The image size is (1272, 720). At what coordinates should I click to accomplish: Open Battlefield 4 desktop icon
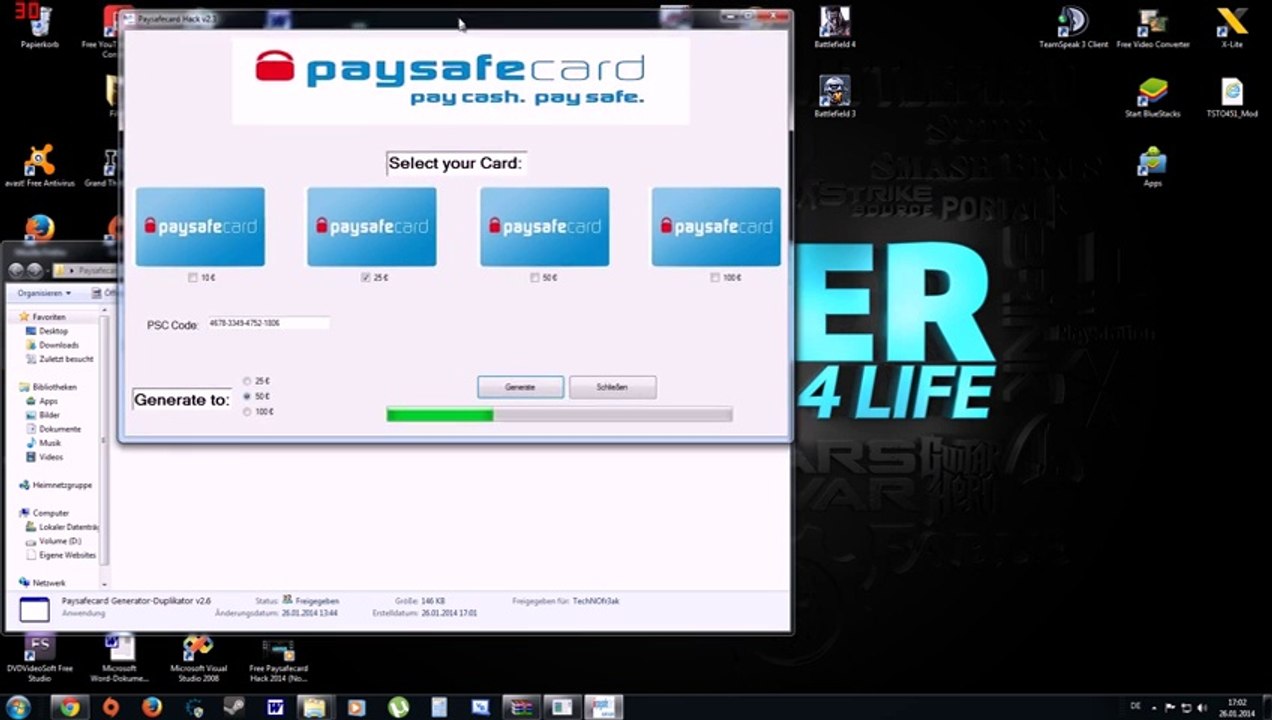pos(835,27)
